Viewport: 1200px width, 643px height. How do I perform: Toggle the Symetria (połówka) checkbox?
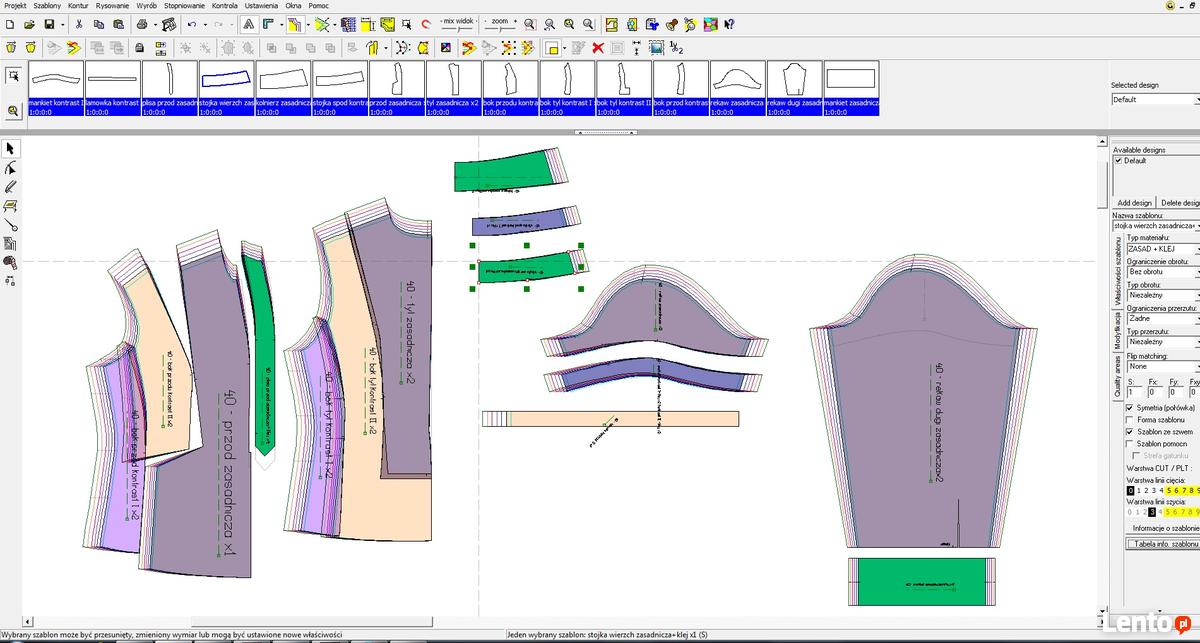[x=1130, y=408]
